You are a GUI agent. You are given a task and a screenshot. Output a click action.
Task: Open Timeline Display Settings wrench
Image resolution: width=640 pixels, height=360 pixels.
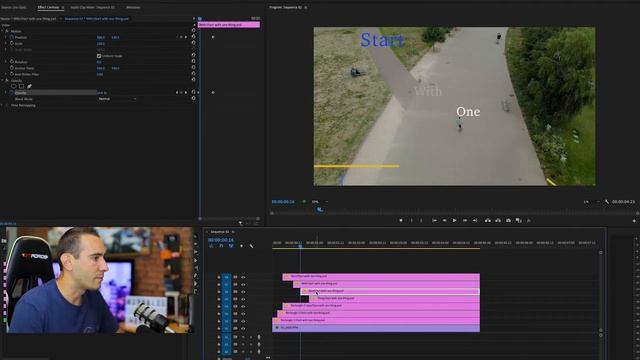251,246
